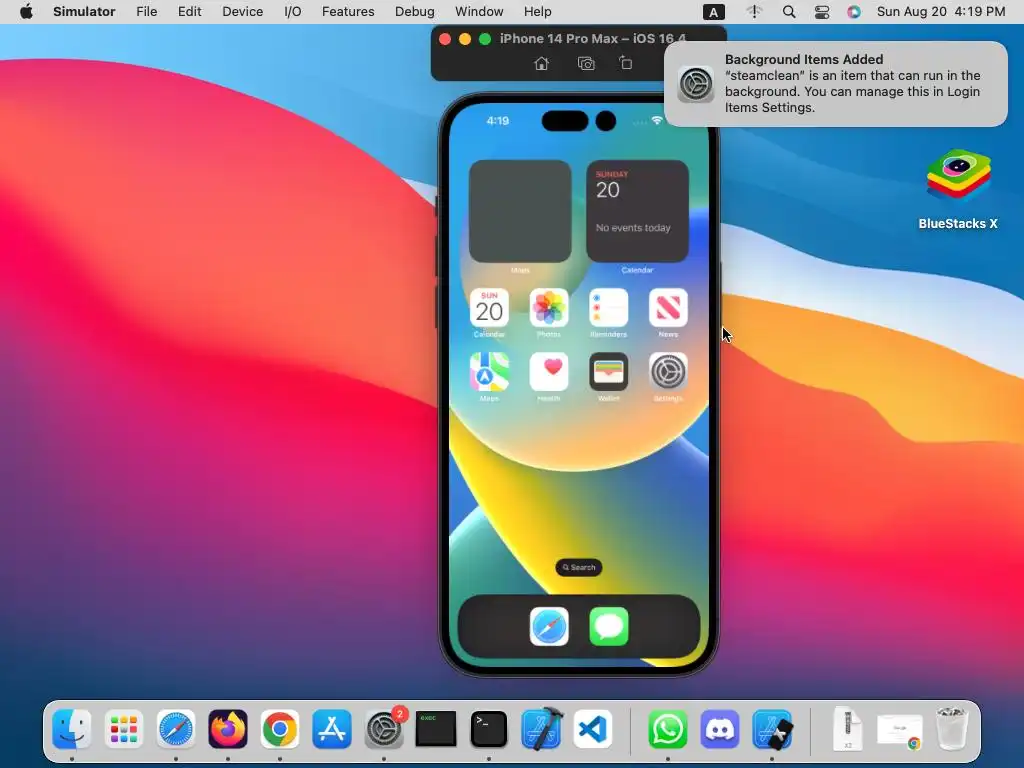Image resolution: width=1024 pixels, height=768 pixels.
Task: Open Visual Studio Code from the Dock
Action: point(593,729)
